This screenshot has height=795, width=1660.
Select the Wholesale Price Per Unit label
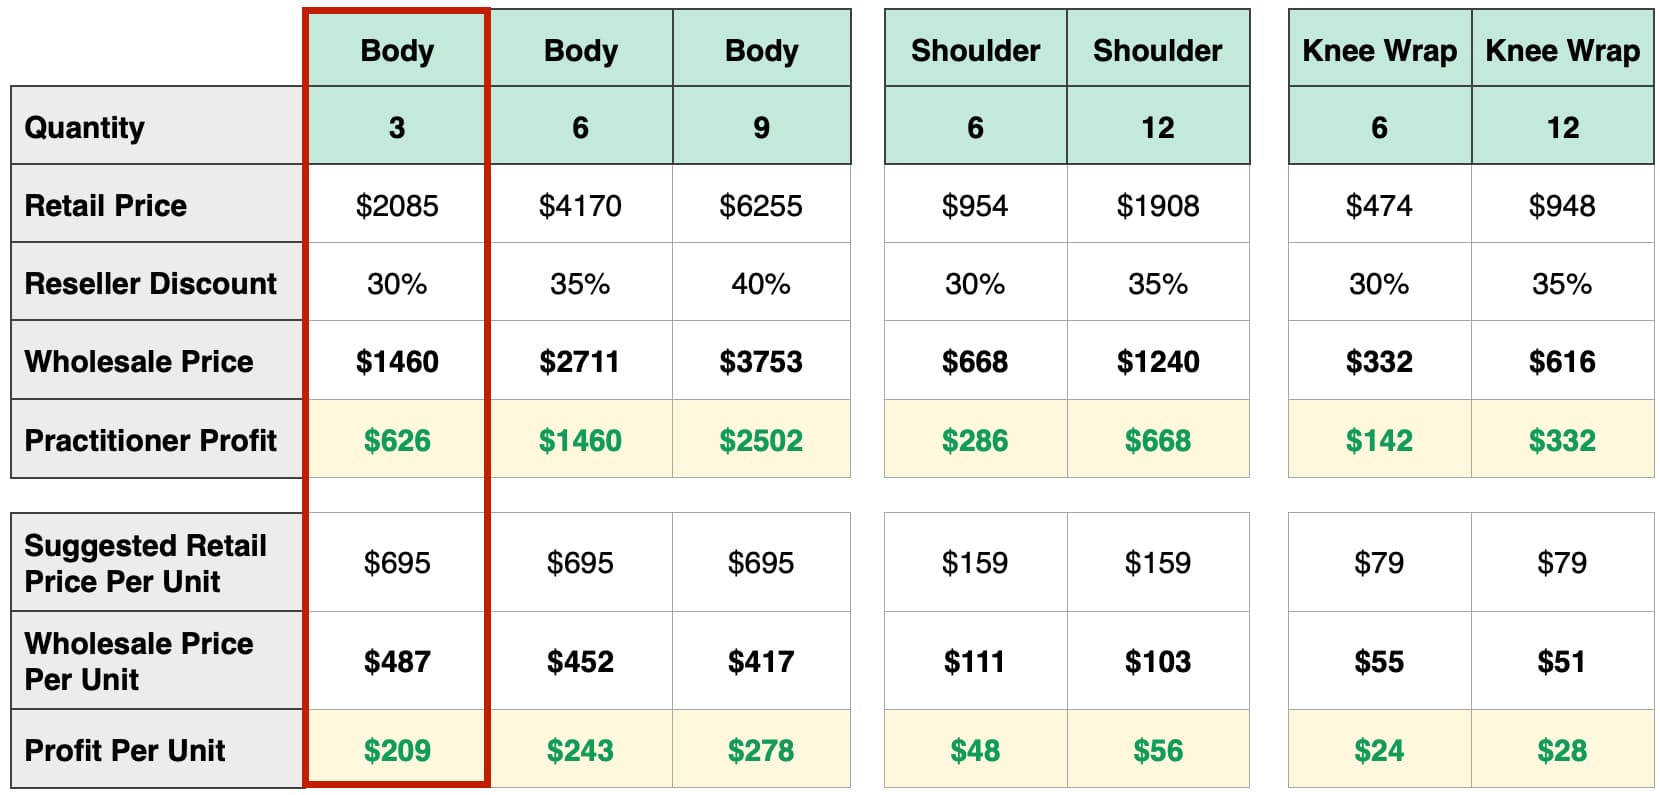(x=138, y=661)
